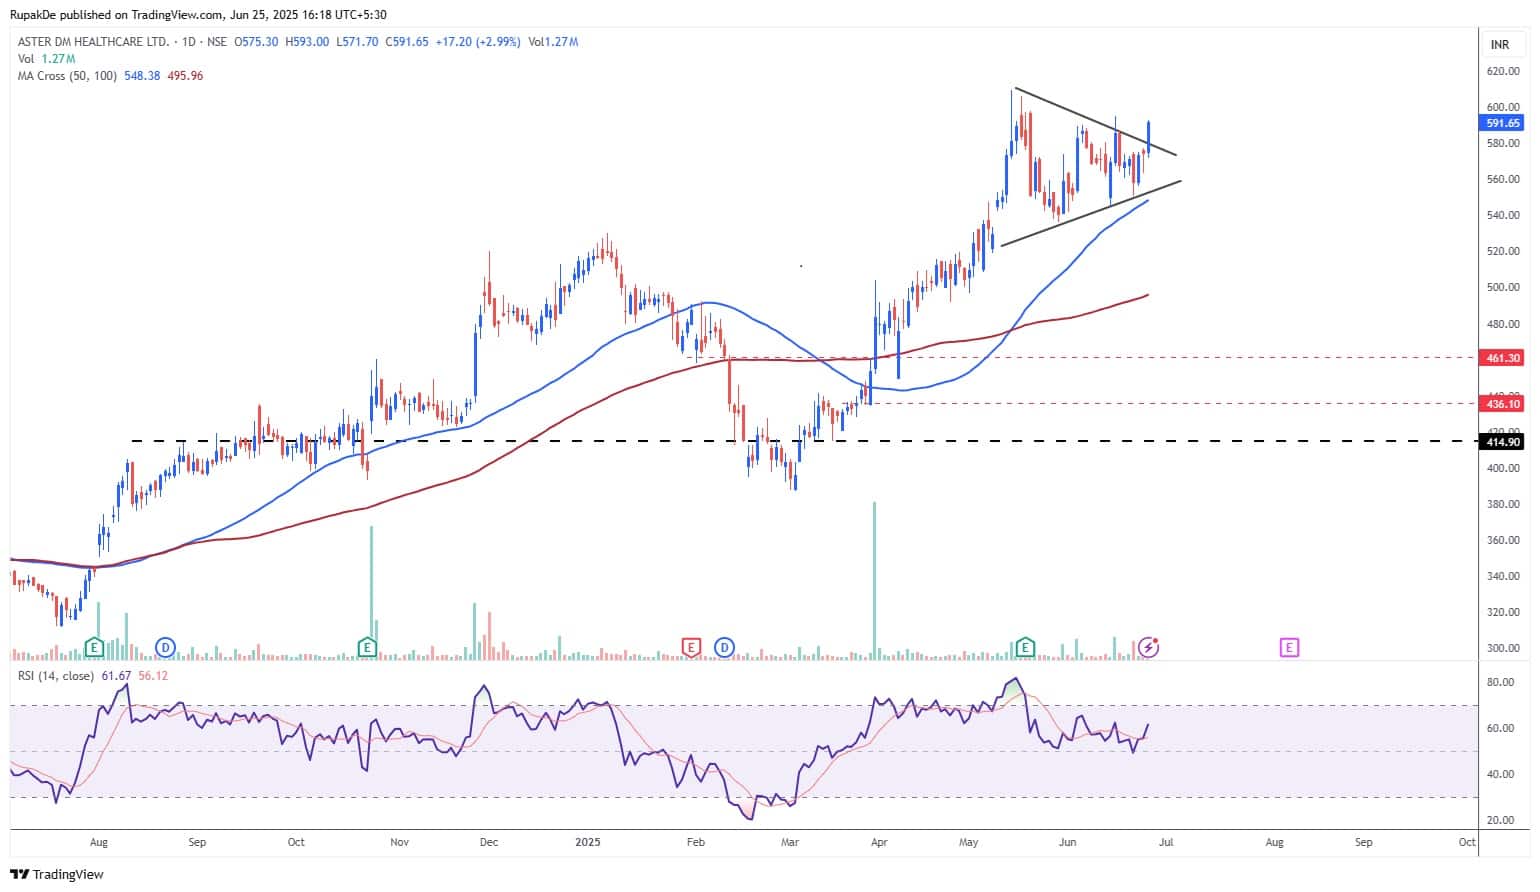This screenshot has height=892, width=1540.
Task: Select the blue dividend D marker in February
Action: [x=724, y=648]
